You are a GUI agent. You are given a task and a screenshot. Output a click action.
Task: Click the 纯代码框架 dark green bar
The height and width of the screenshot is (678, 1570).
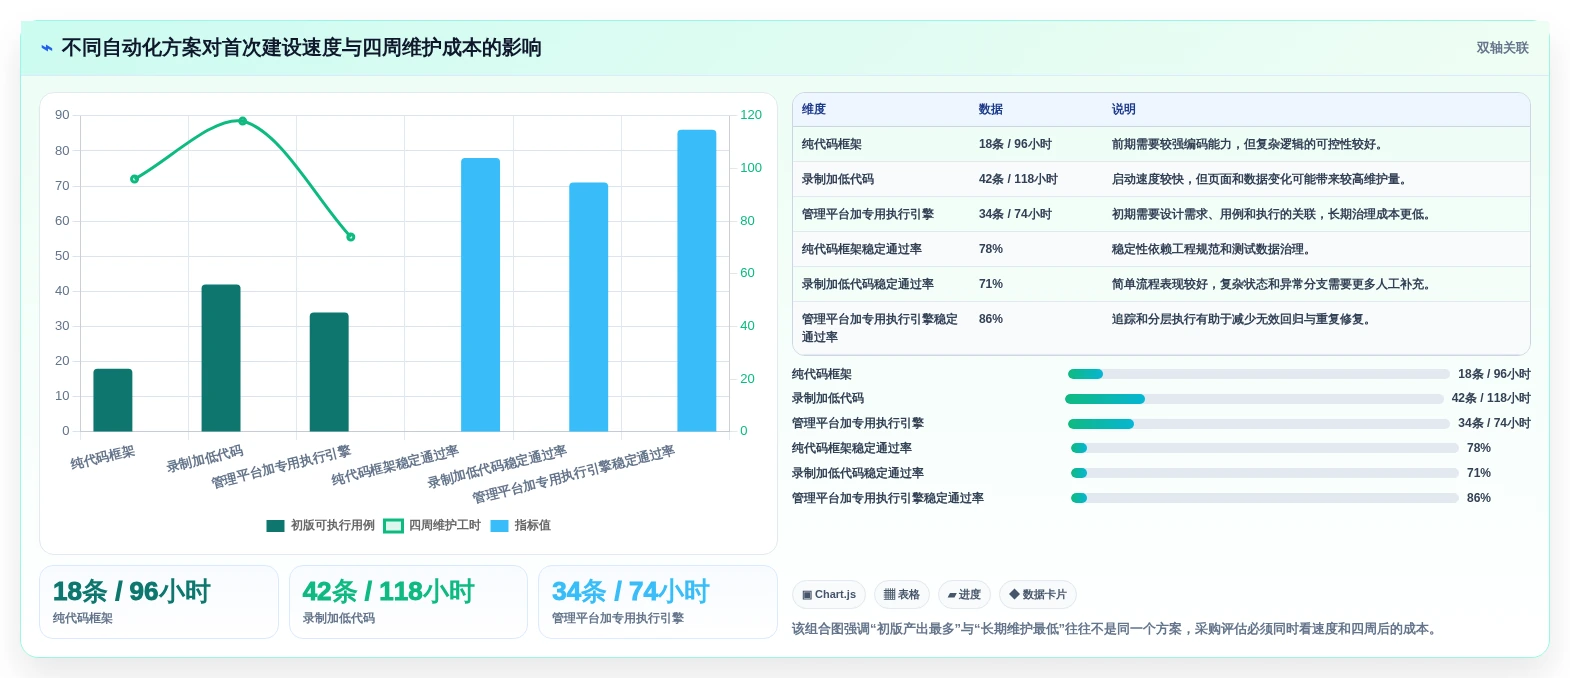(x=113, y=400)
